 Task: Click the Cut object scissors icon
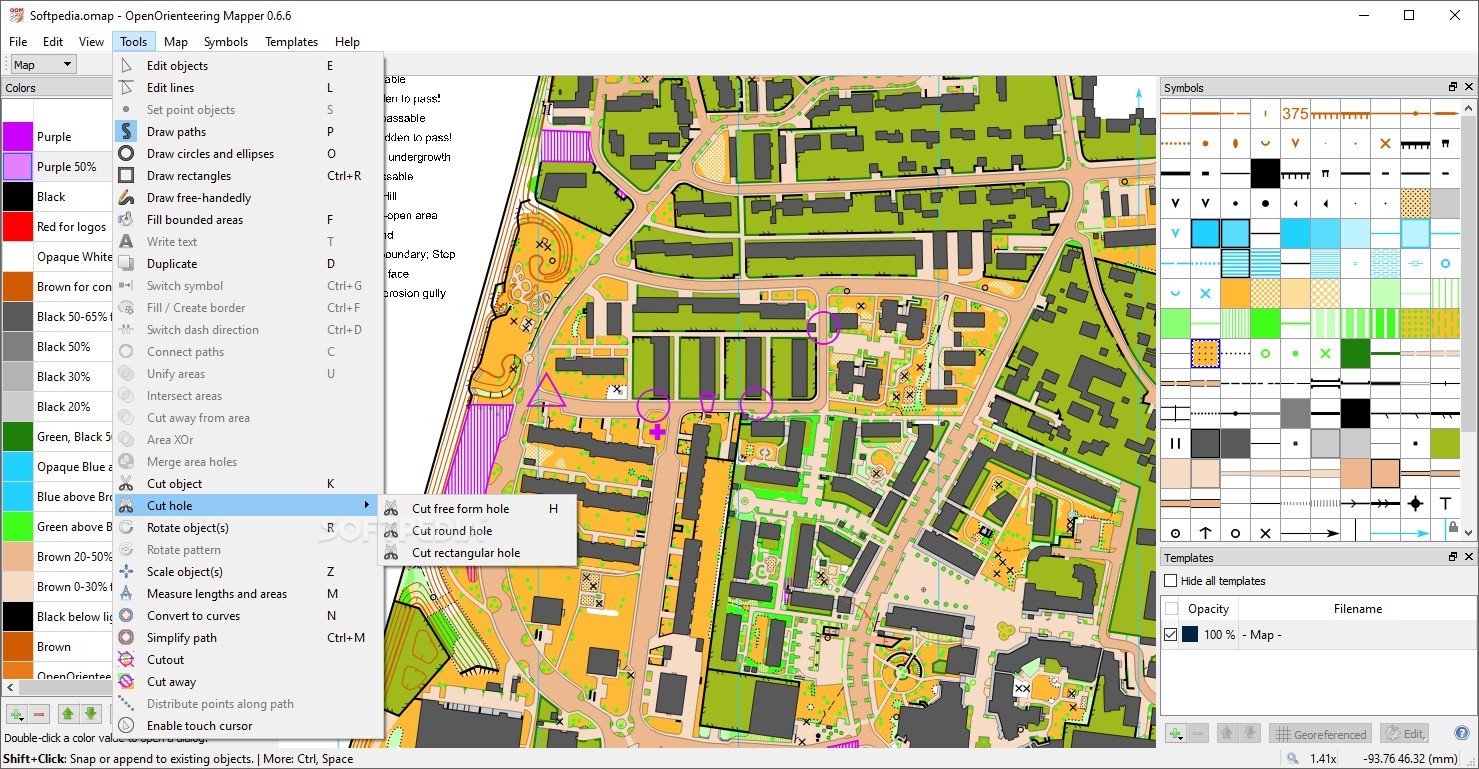click(126, 484)
